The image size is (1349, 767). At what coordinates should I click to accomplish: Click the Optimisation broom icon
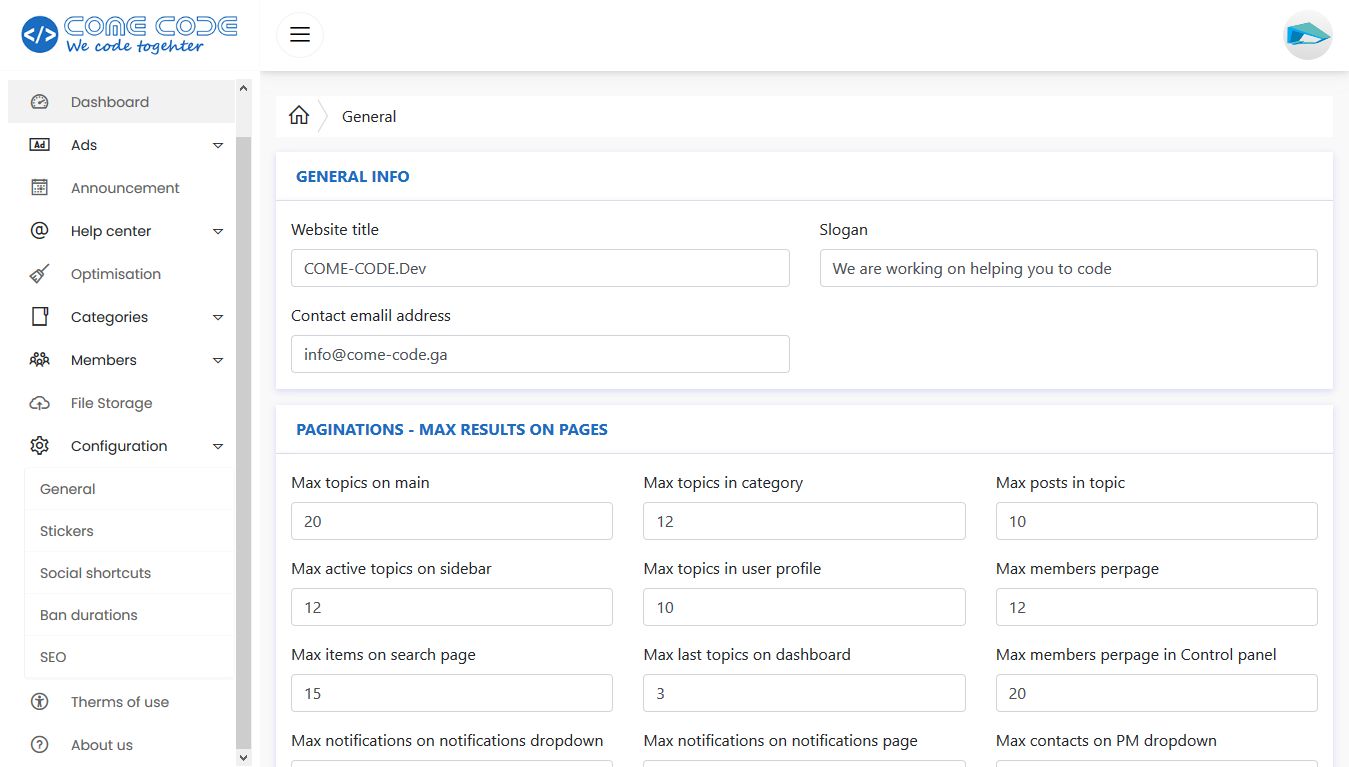coord(40,274)
